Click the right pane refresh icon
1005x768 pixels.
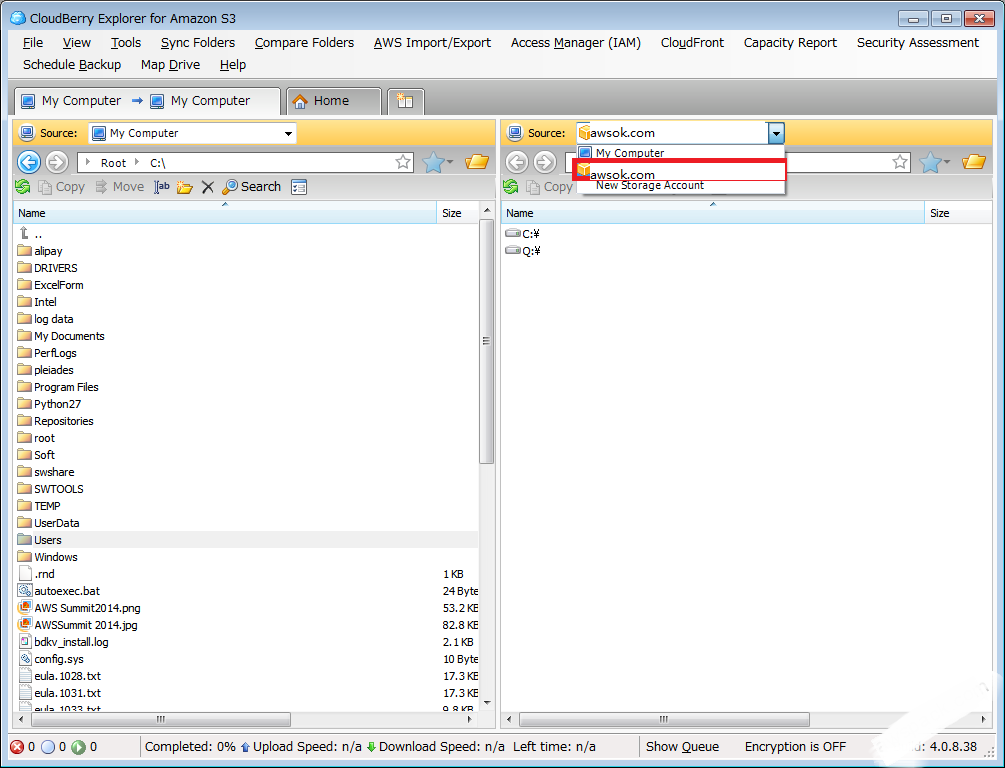click(511, 187)
